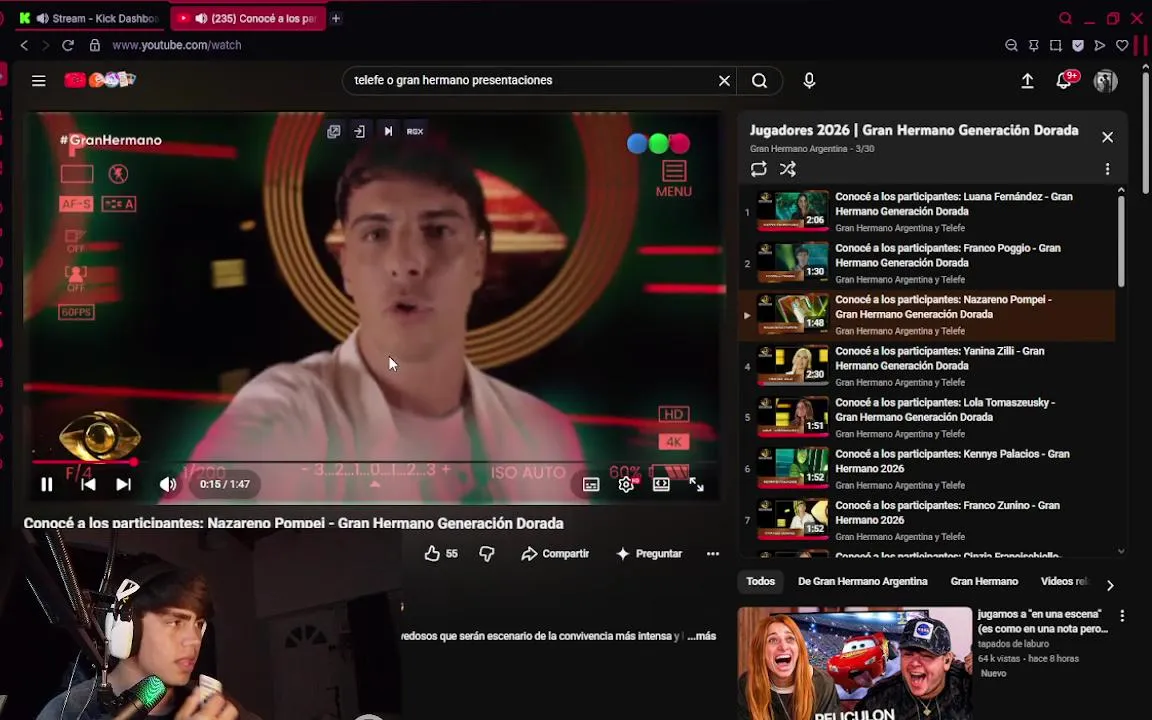This screenshot has height=720, width=1152.
Task: Skip to previous playlist video
Action: pyautogui.click(x=88, y=484)
